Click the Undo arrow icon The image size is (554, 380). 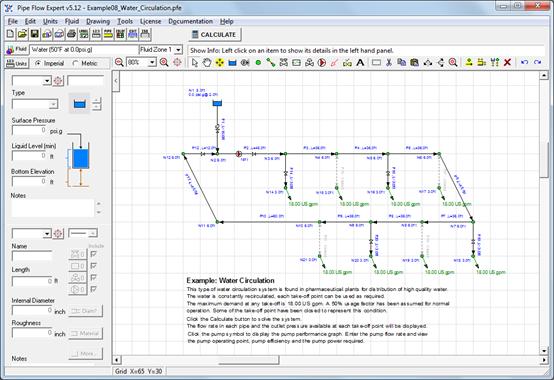(x=524, y=63)
